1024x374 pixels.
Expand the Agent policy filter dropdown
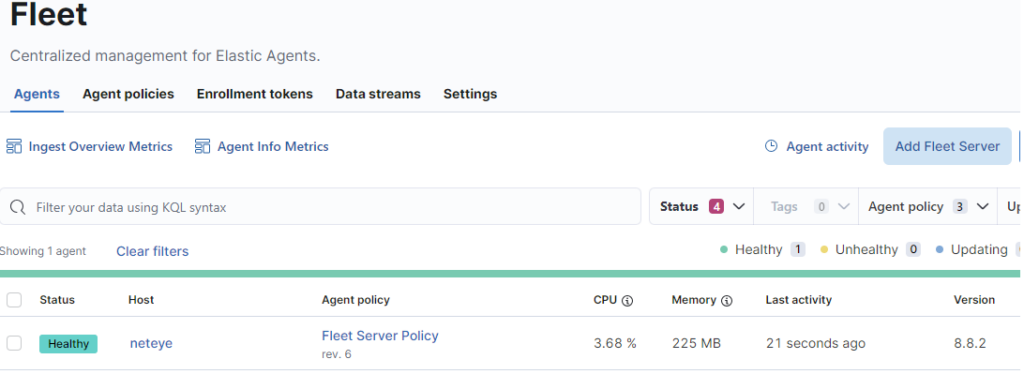(928, 206)
